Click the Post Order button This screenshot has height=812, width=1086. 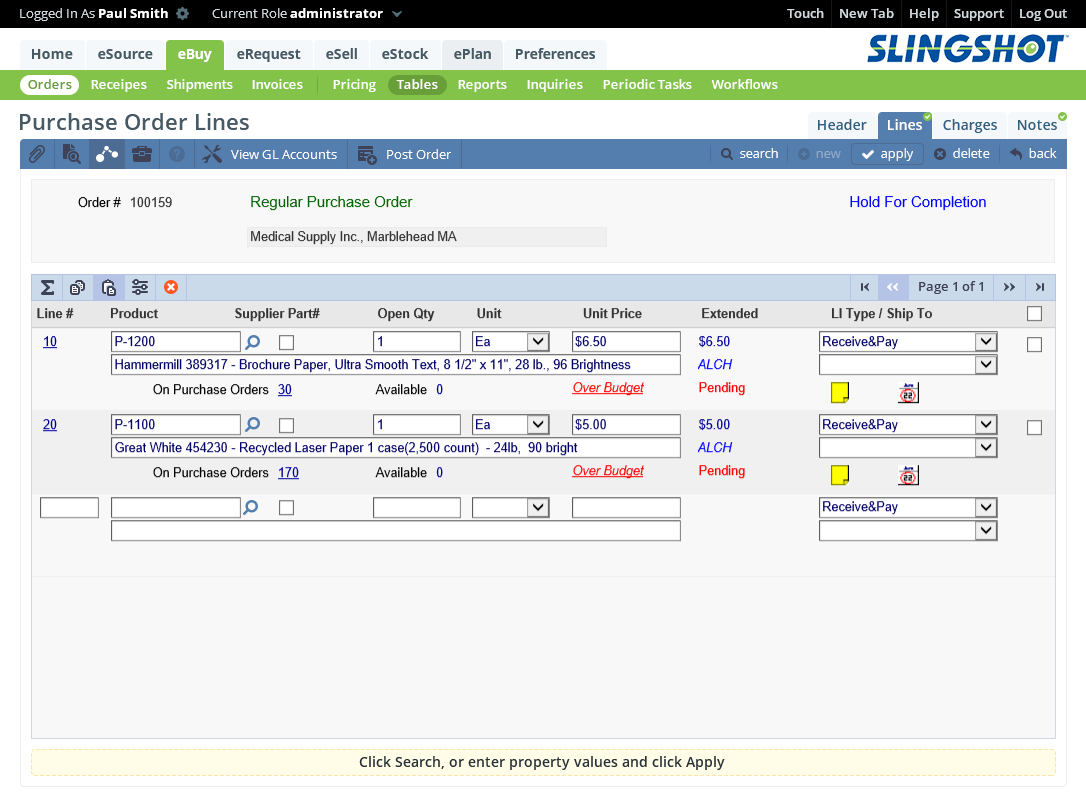(405, 154)
